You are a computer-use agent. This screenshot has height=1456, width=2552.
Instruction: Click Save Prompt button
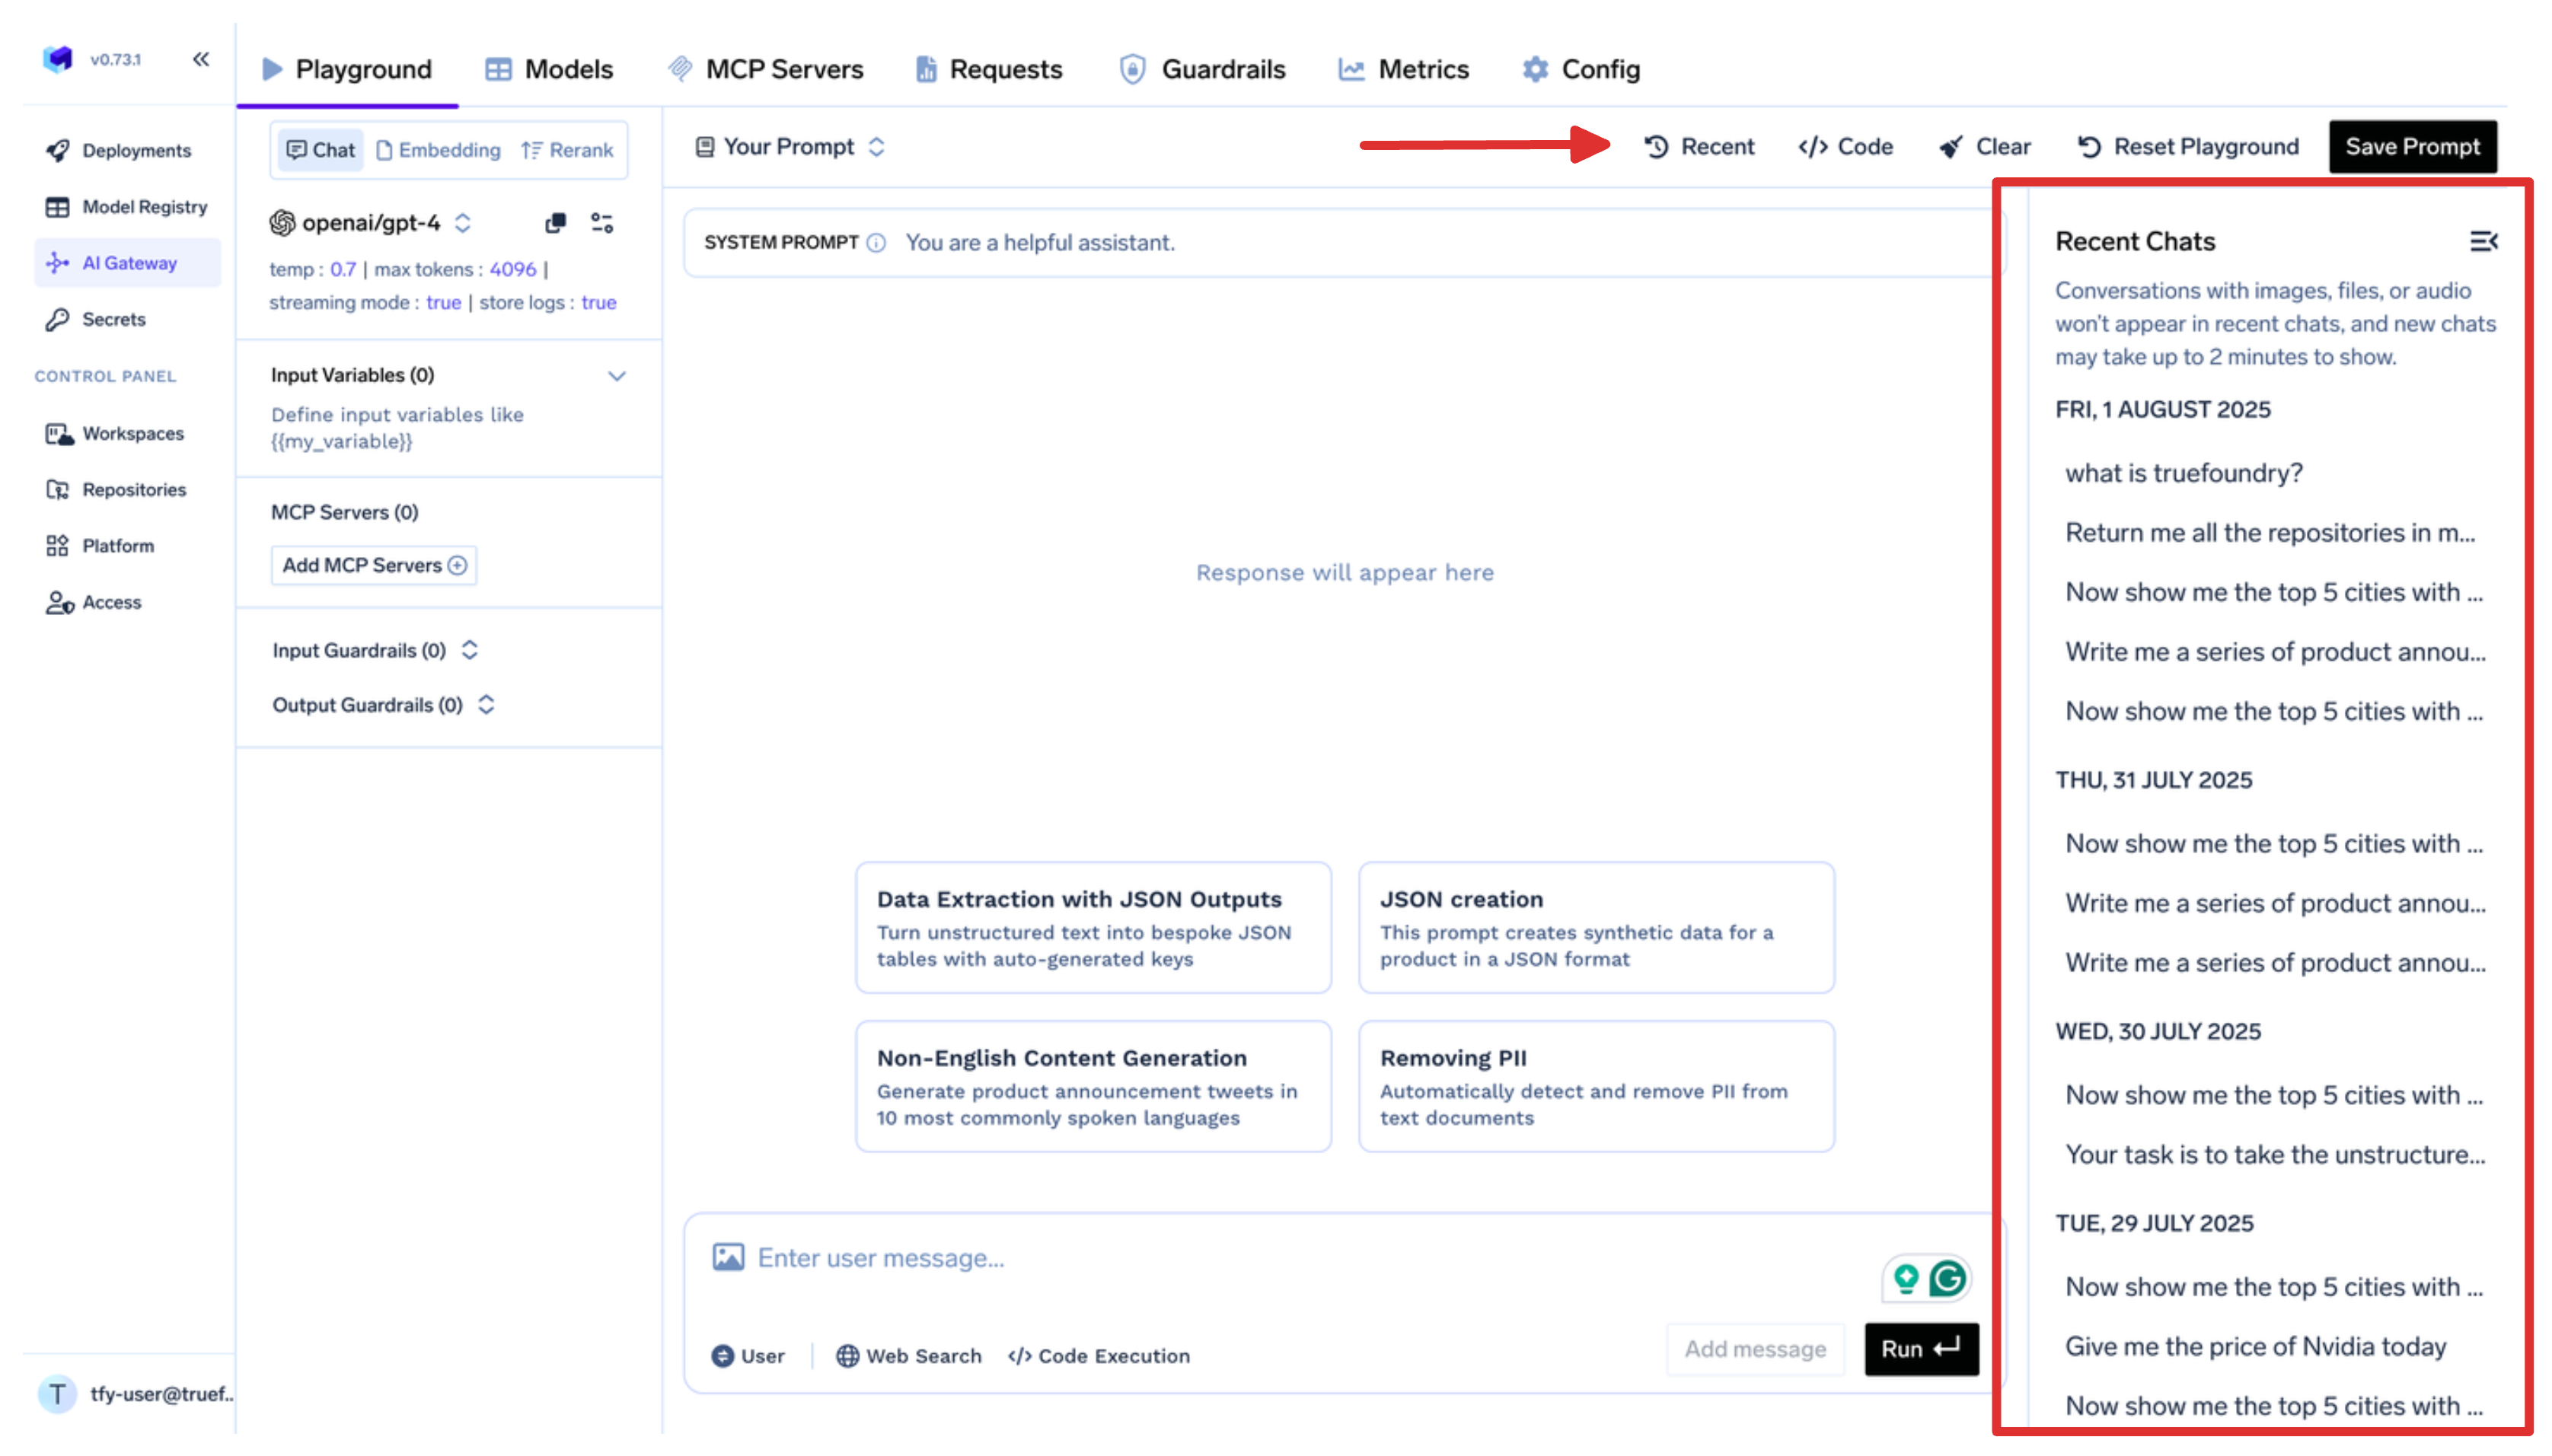click(x=2411, y=147)
